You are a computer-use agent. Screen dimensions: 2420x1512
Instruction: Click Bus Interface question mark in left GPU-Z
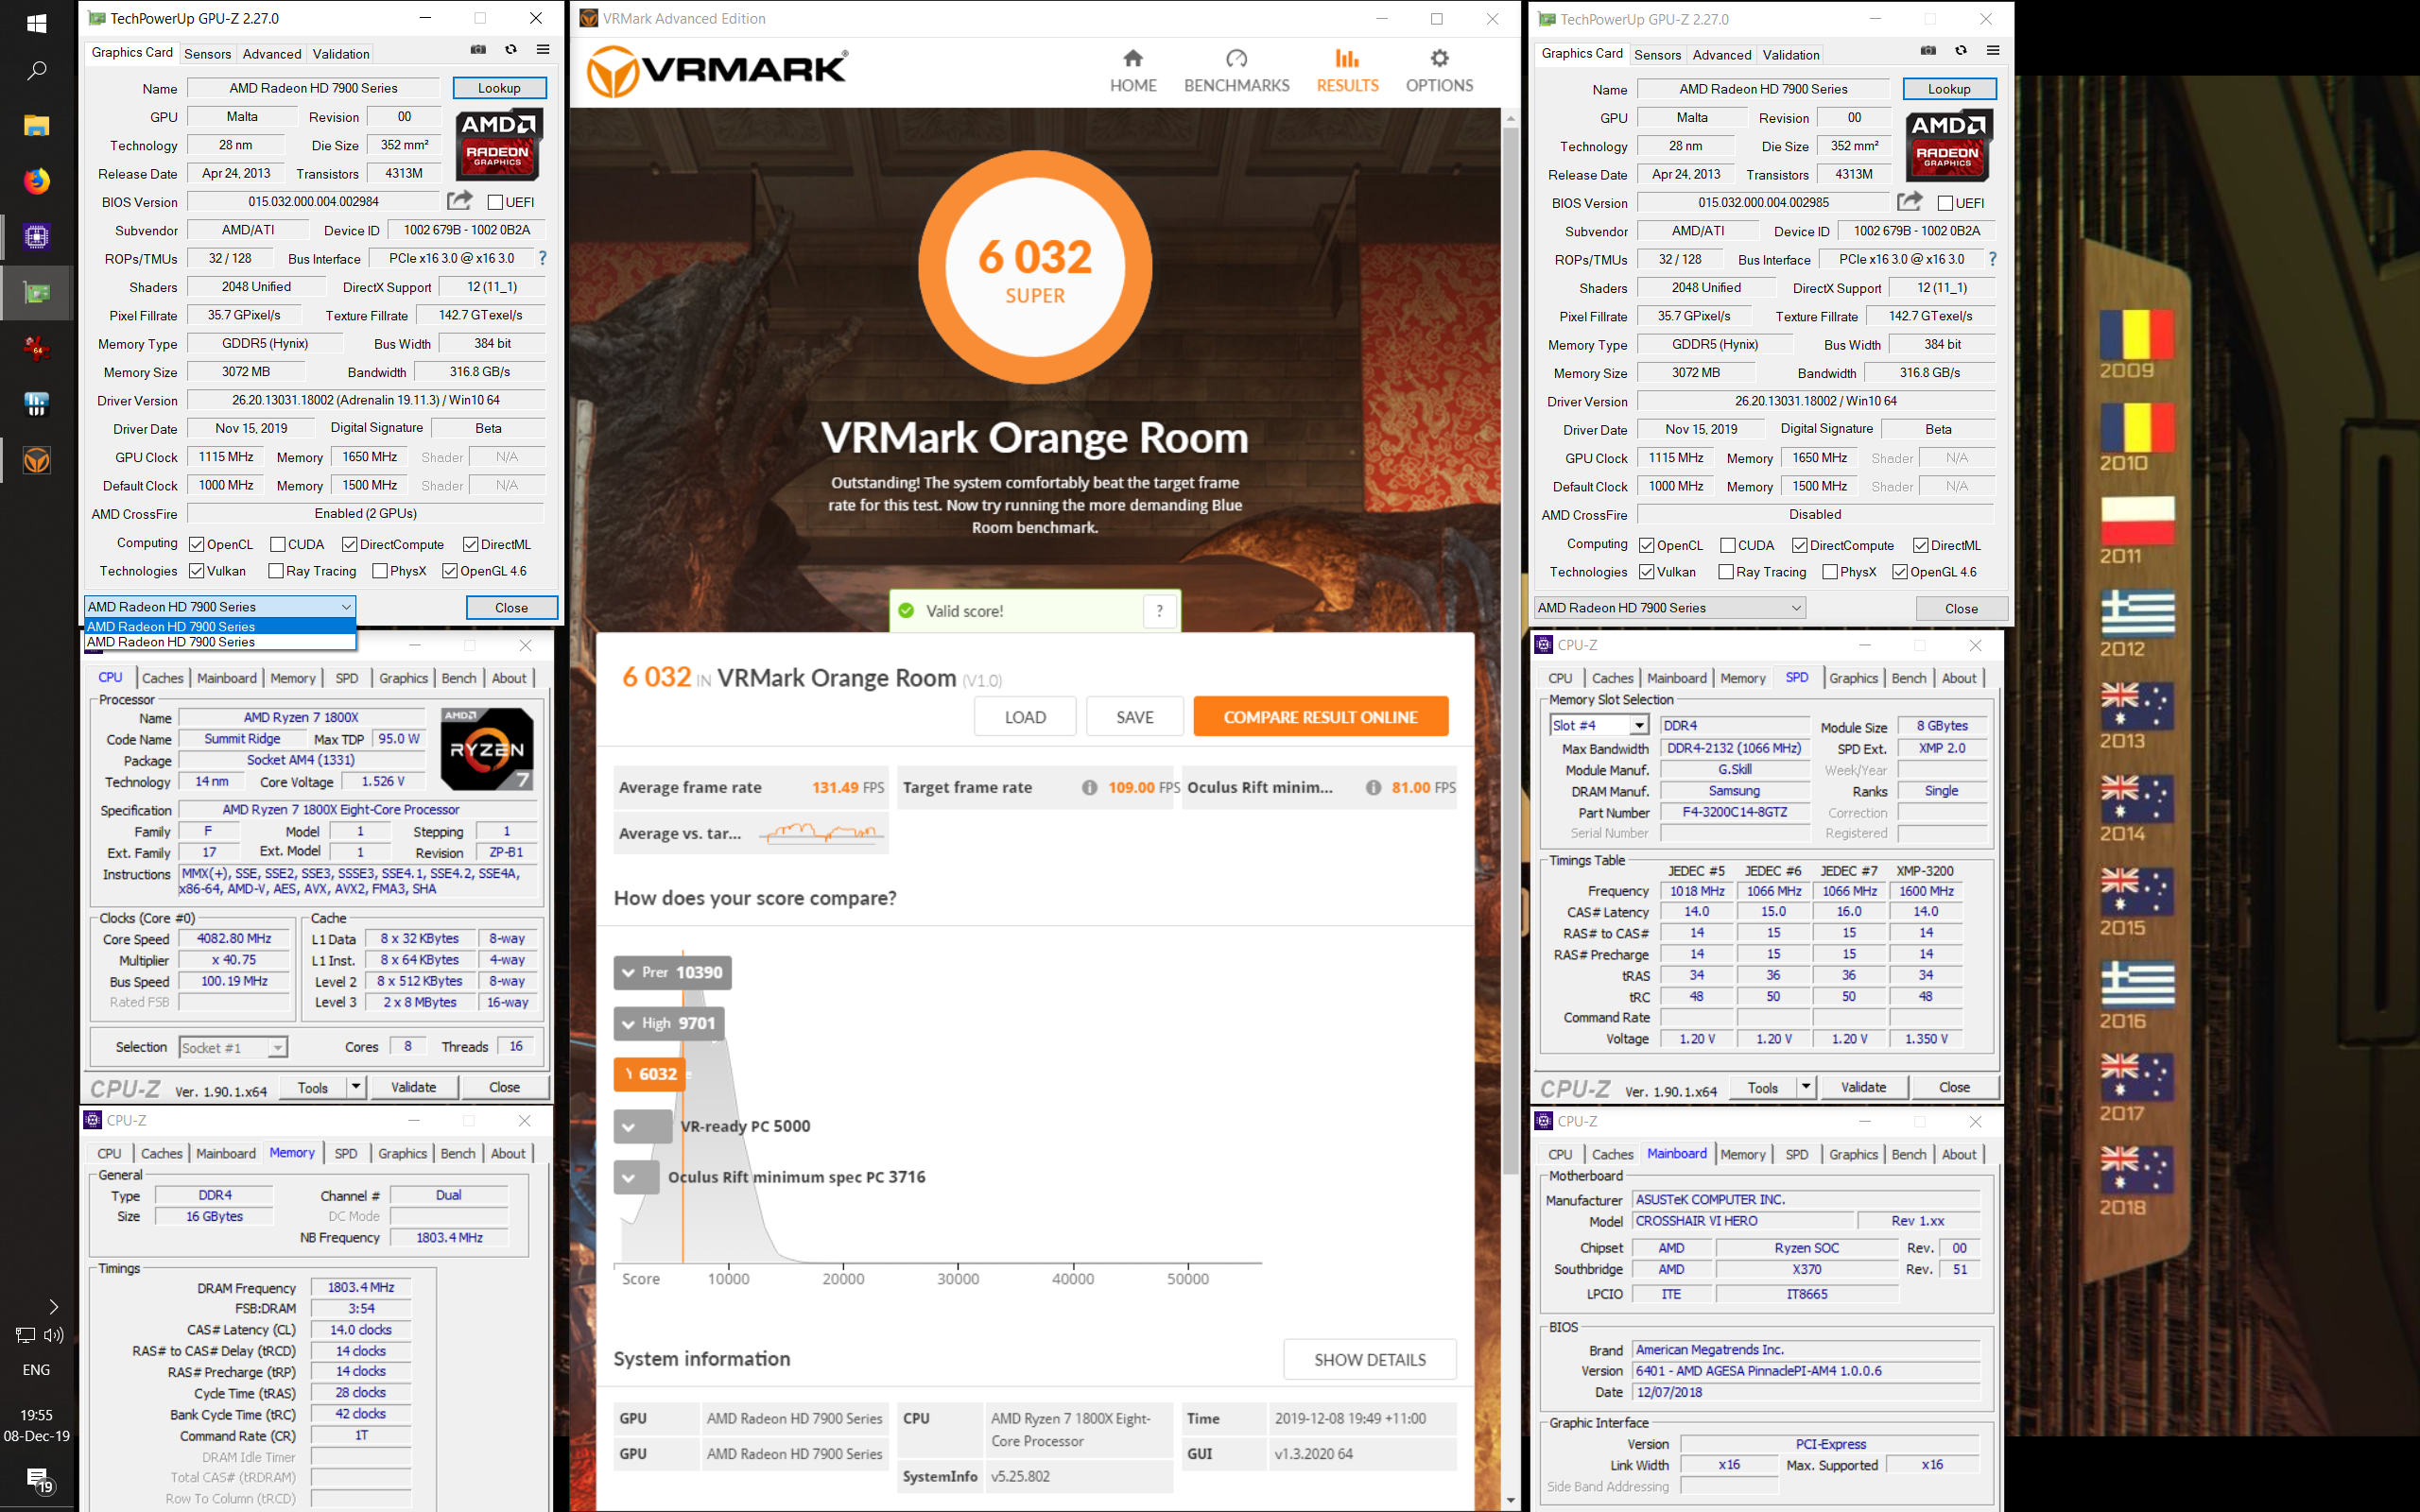click(x=542, y=258)
